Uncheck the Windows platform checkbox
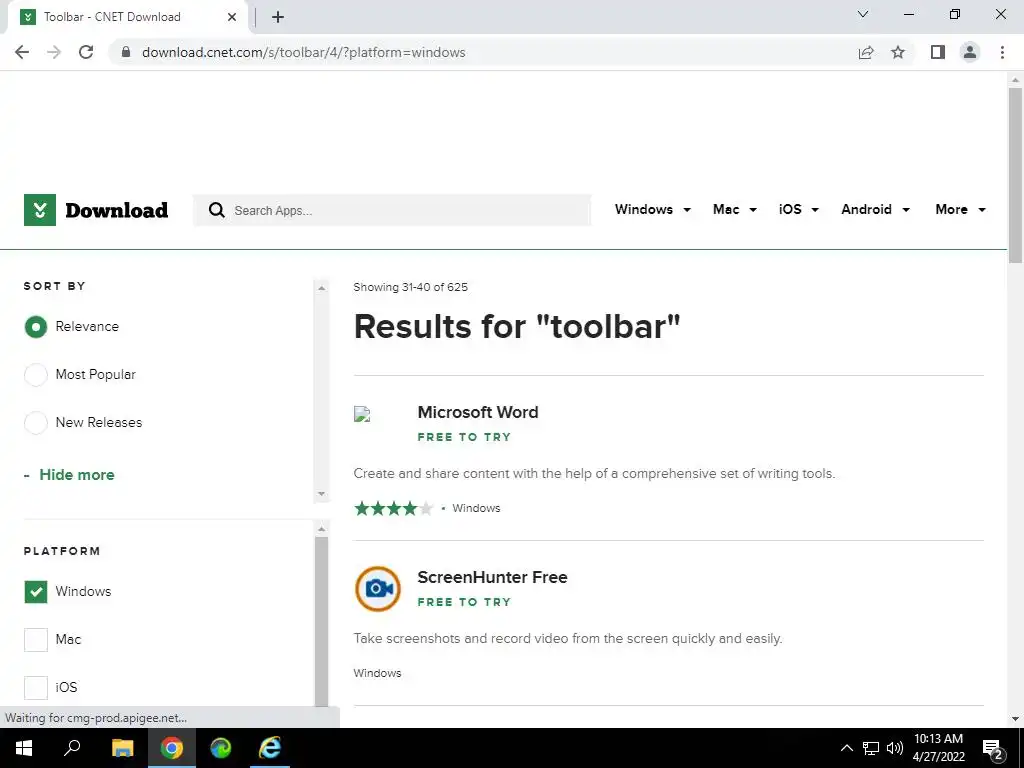This screenshot has width=1024, height=768. [36, 592]
